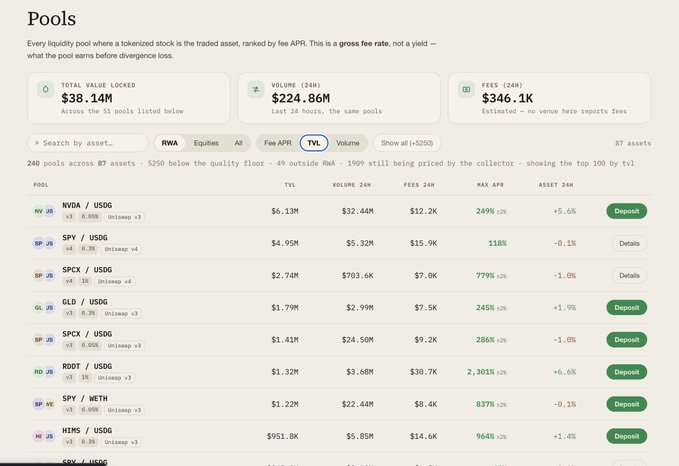The height and width of the screenshot is (466, 679).
Task: Click the TVL column header
Action: 290,185
